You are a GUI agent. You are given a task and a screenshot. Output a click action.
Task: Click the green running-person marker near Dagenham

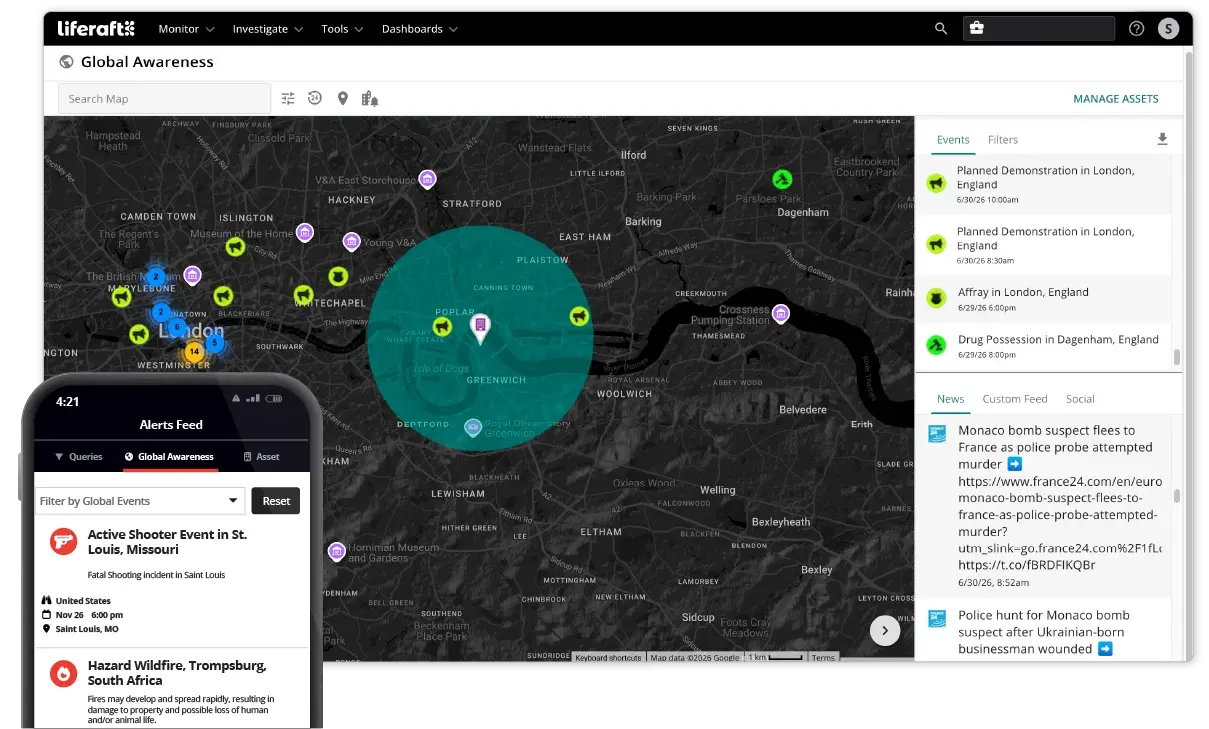pos(782,179)
